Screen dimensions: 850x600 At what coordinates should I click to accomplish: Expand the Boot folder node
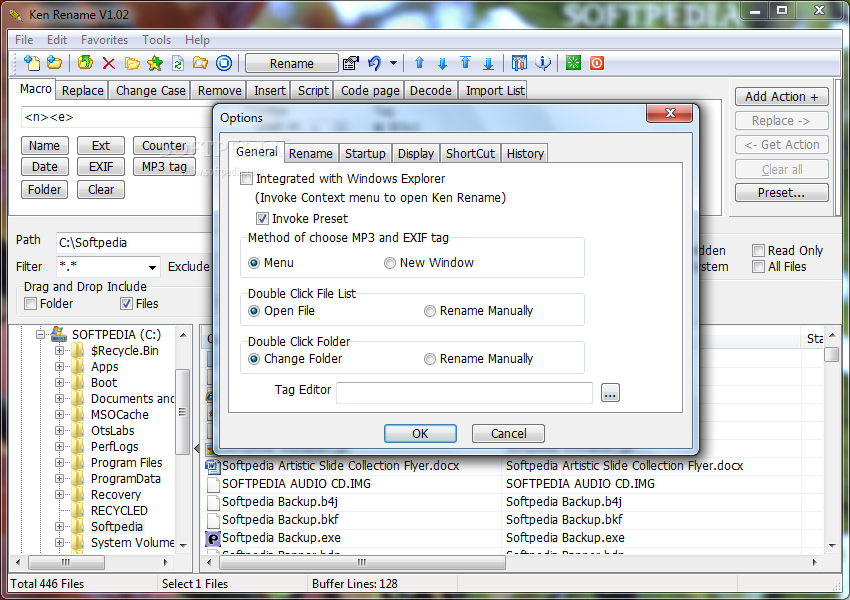coord(59,383)
